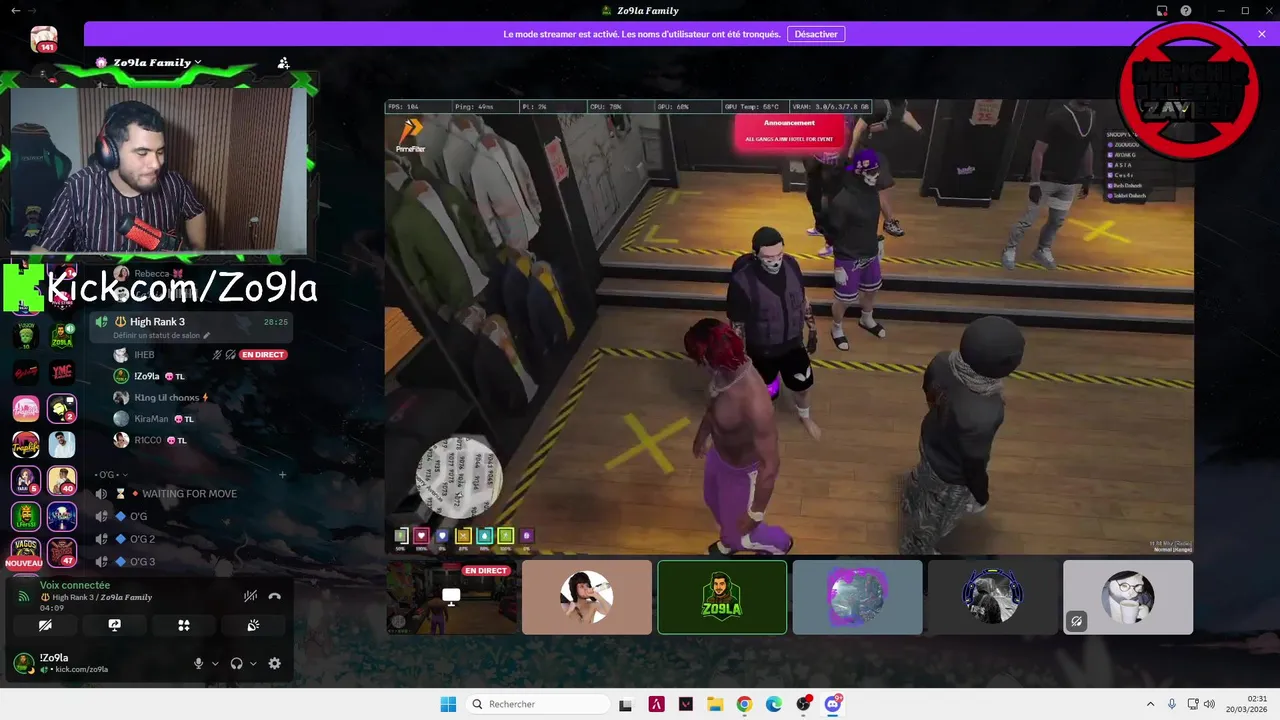Open the inbox icon in title bar
Screen dimensions: 1280x720
(1161, 10)
